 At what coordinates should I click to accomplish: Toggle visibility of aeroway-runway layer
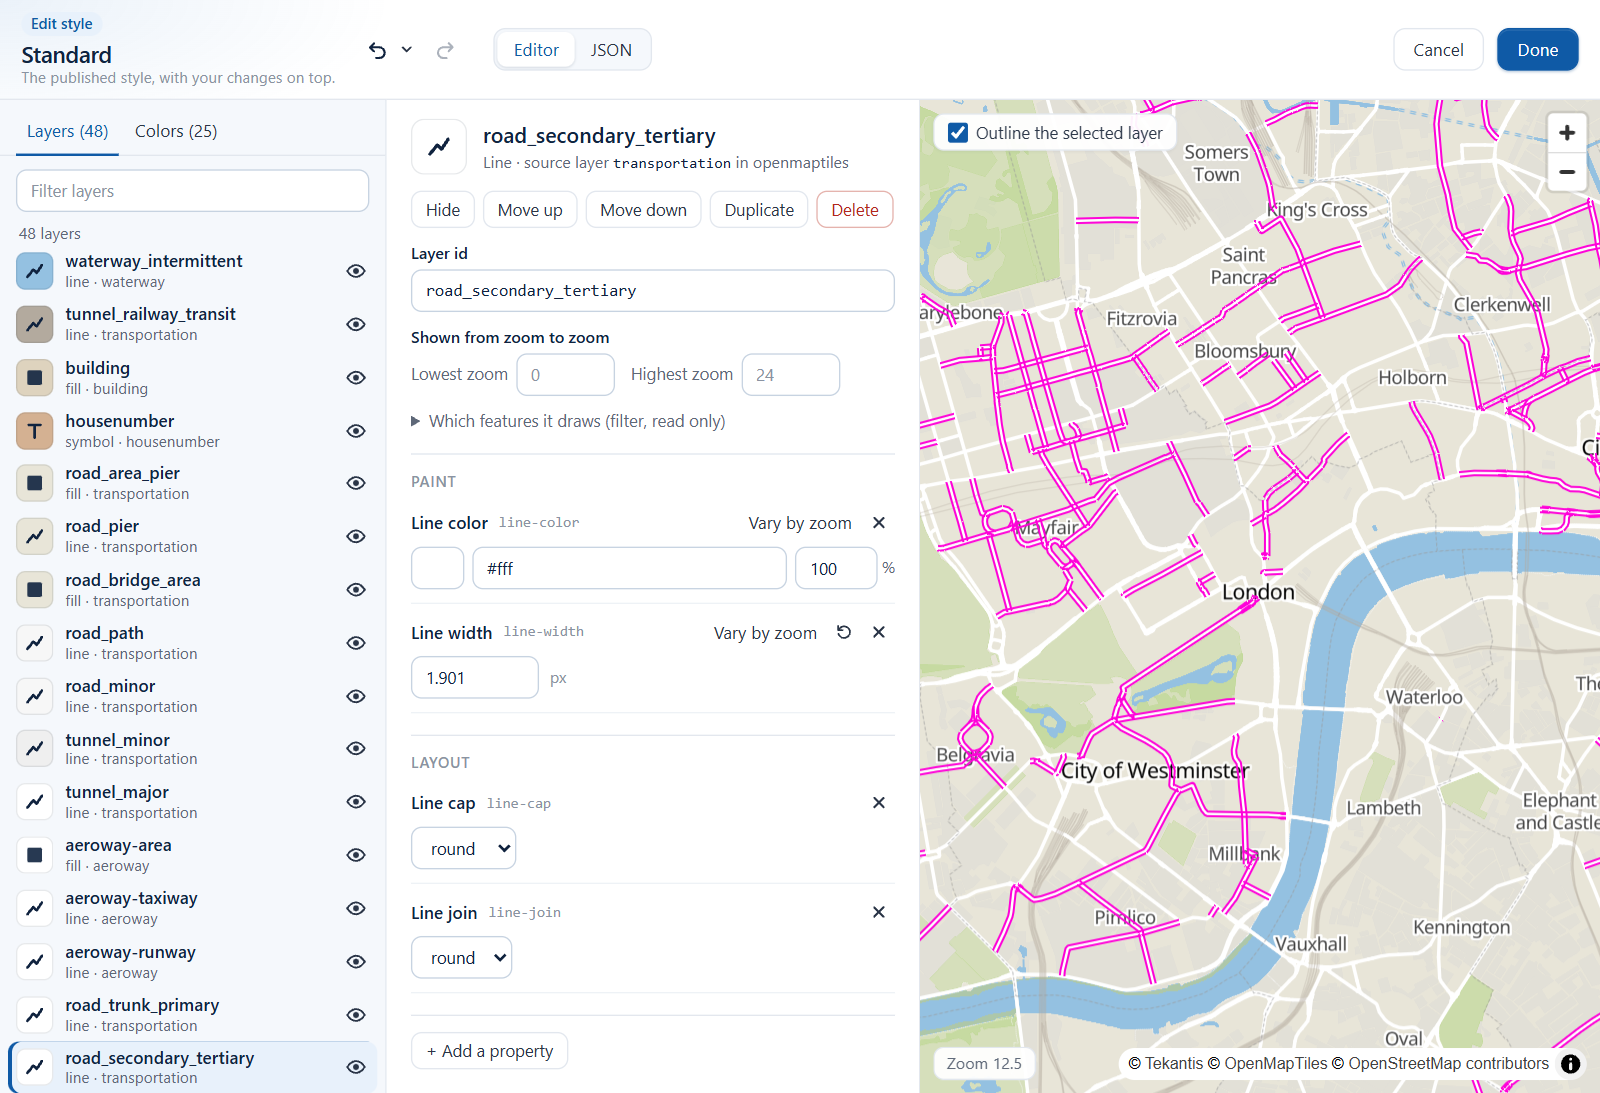(356, 962)
